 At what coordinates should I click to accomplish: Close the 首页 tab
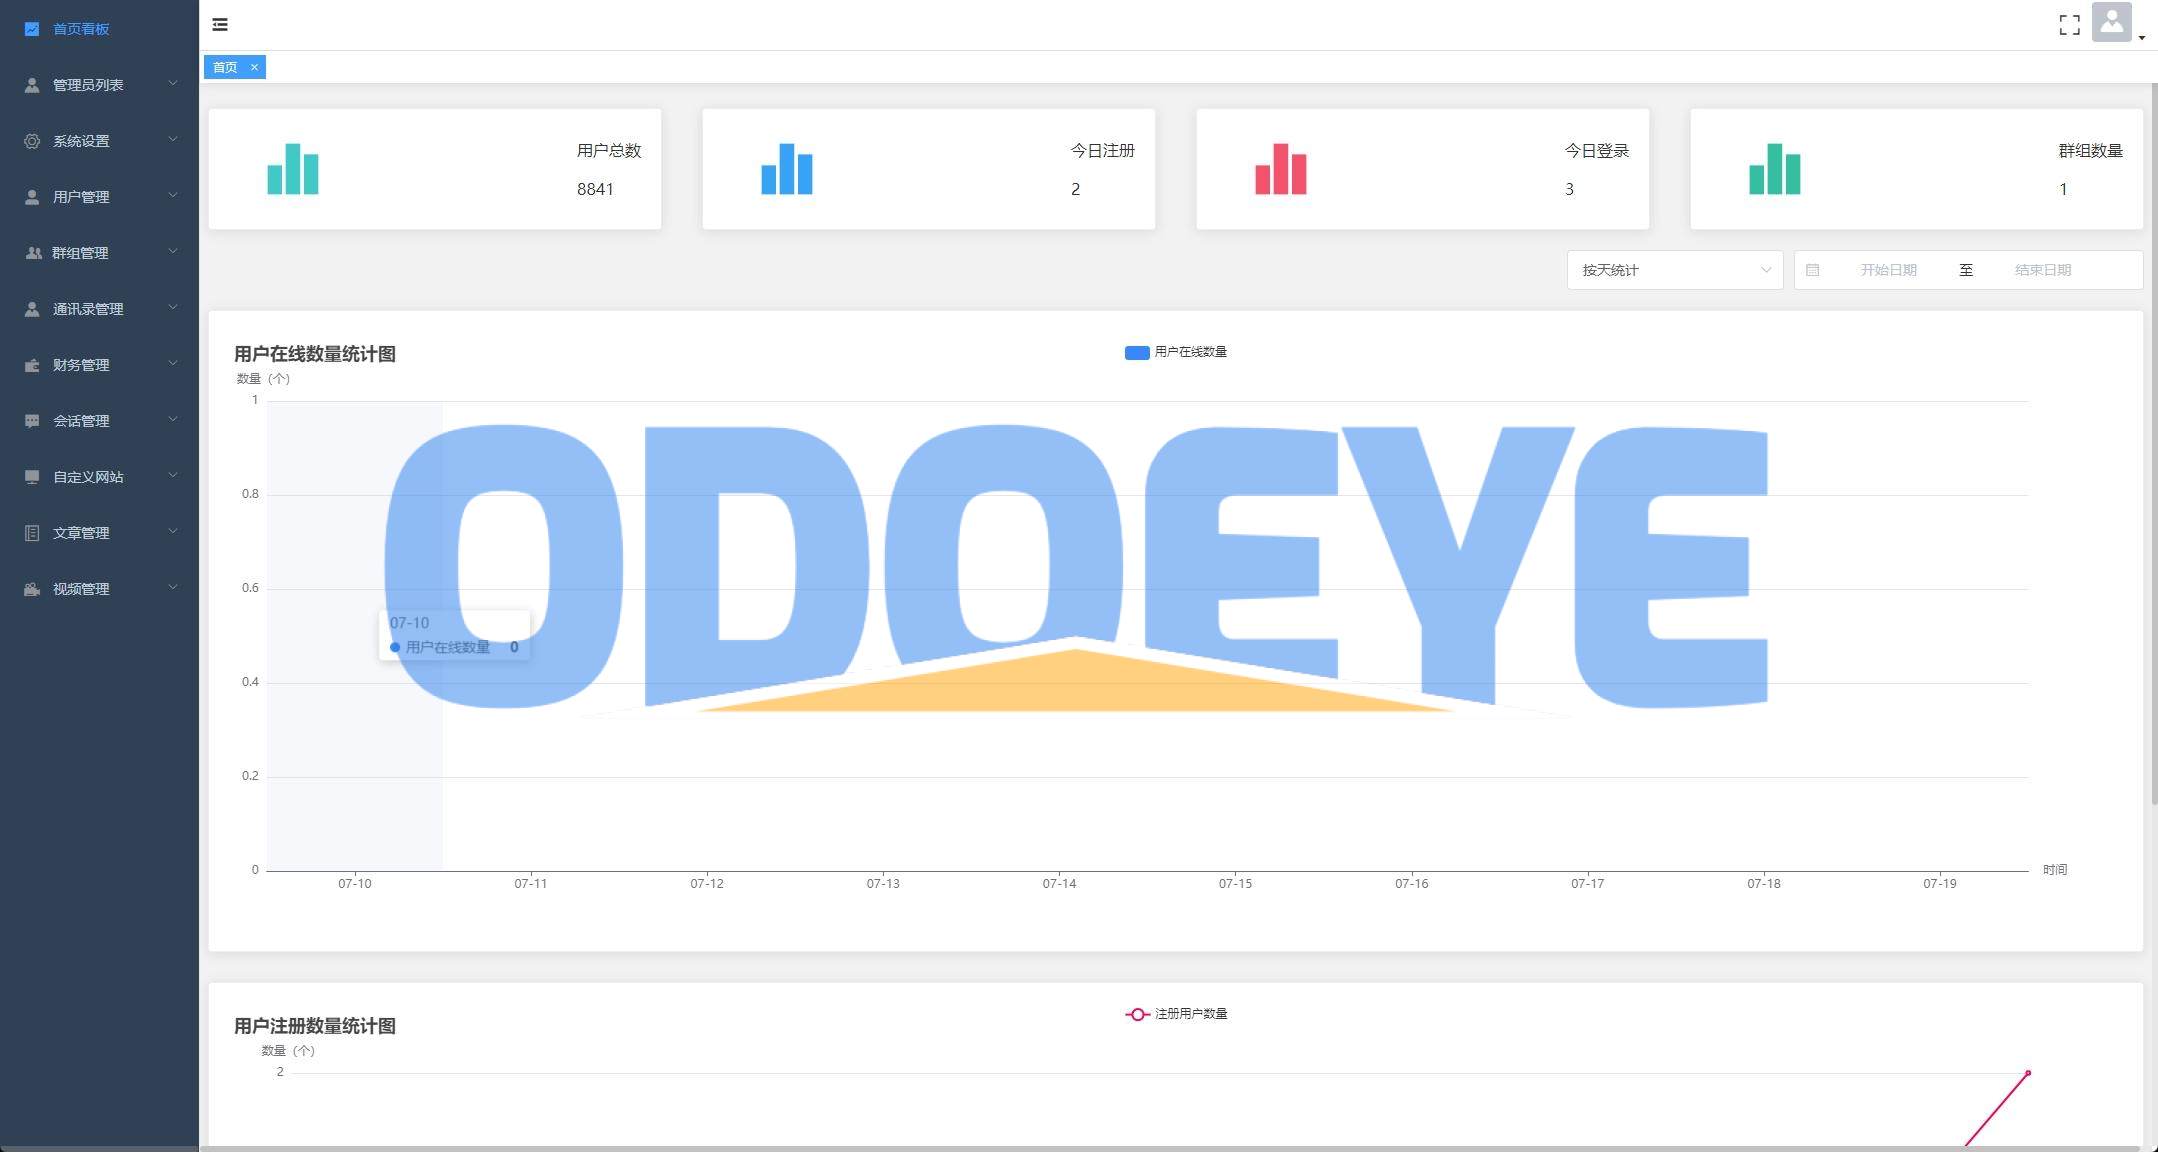[x=254, y=67]
